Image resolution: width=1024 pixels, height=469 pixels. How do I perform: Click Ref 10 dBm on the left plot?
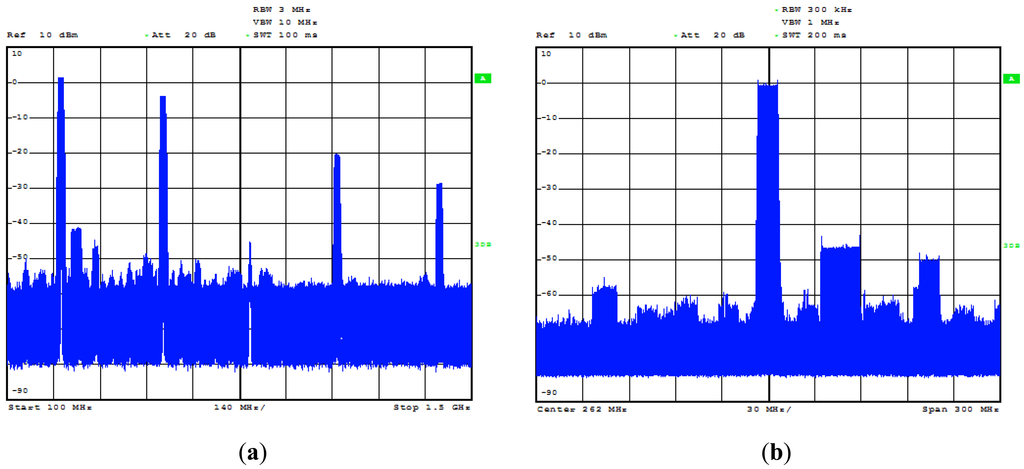[42, 35]
